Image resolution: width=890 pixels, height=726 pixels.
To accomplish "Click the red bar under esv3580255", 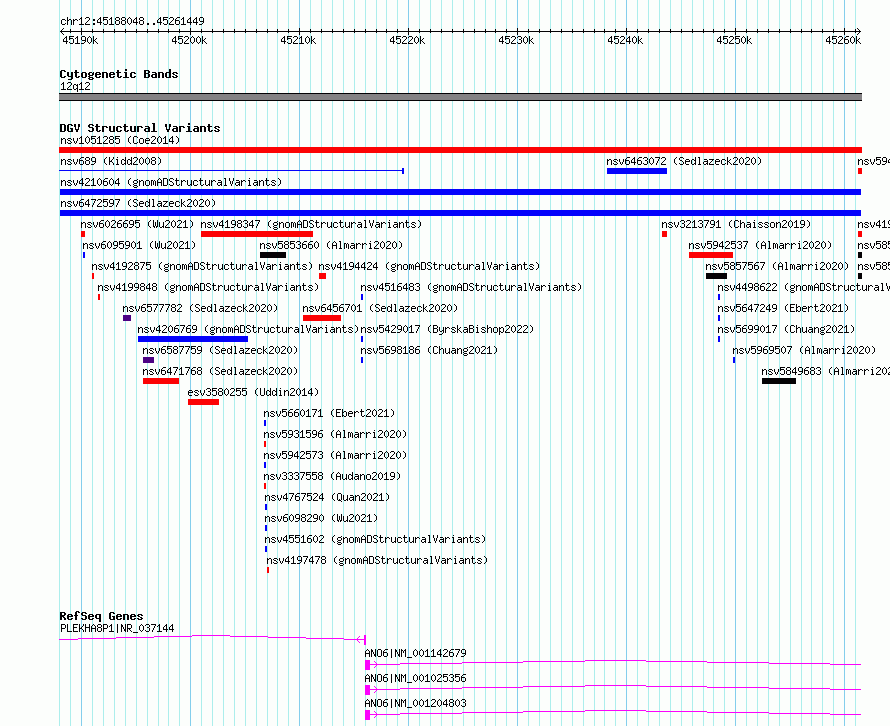I will 203,402.
